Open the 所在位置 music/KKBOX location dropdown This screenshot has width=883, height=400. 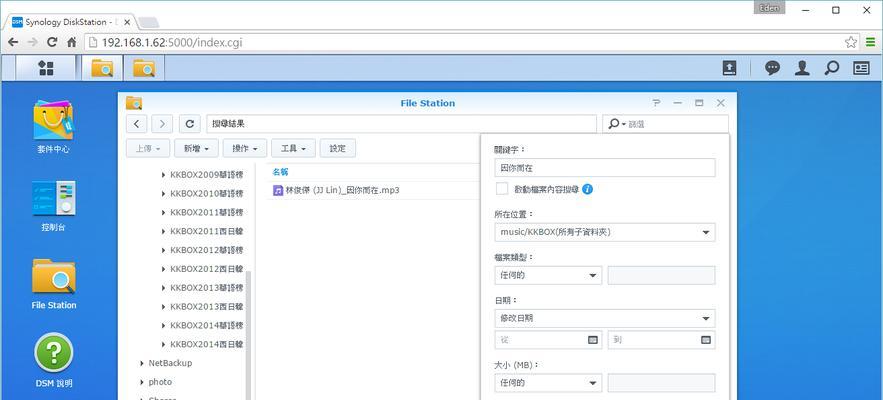coord(605,232)
